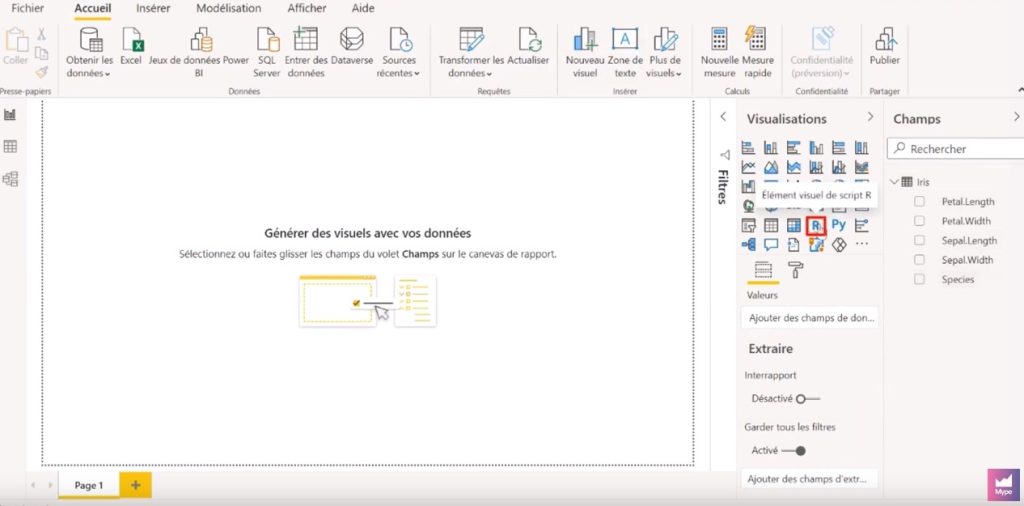The width and height of the screenshot is (1024, 506).
Task: Collapse the Champs pane chevron
Action: click(x=1016, y=116)
